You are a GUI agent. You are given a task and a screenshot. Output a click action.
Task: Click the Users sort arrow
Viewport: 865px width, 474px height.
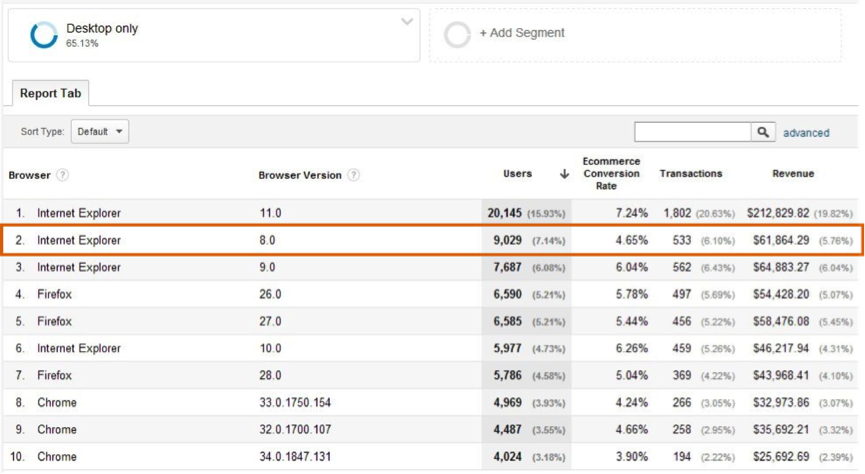tap(564, 174)
